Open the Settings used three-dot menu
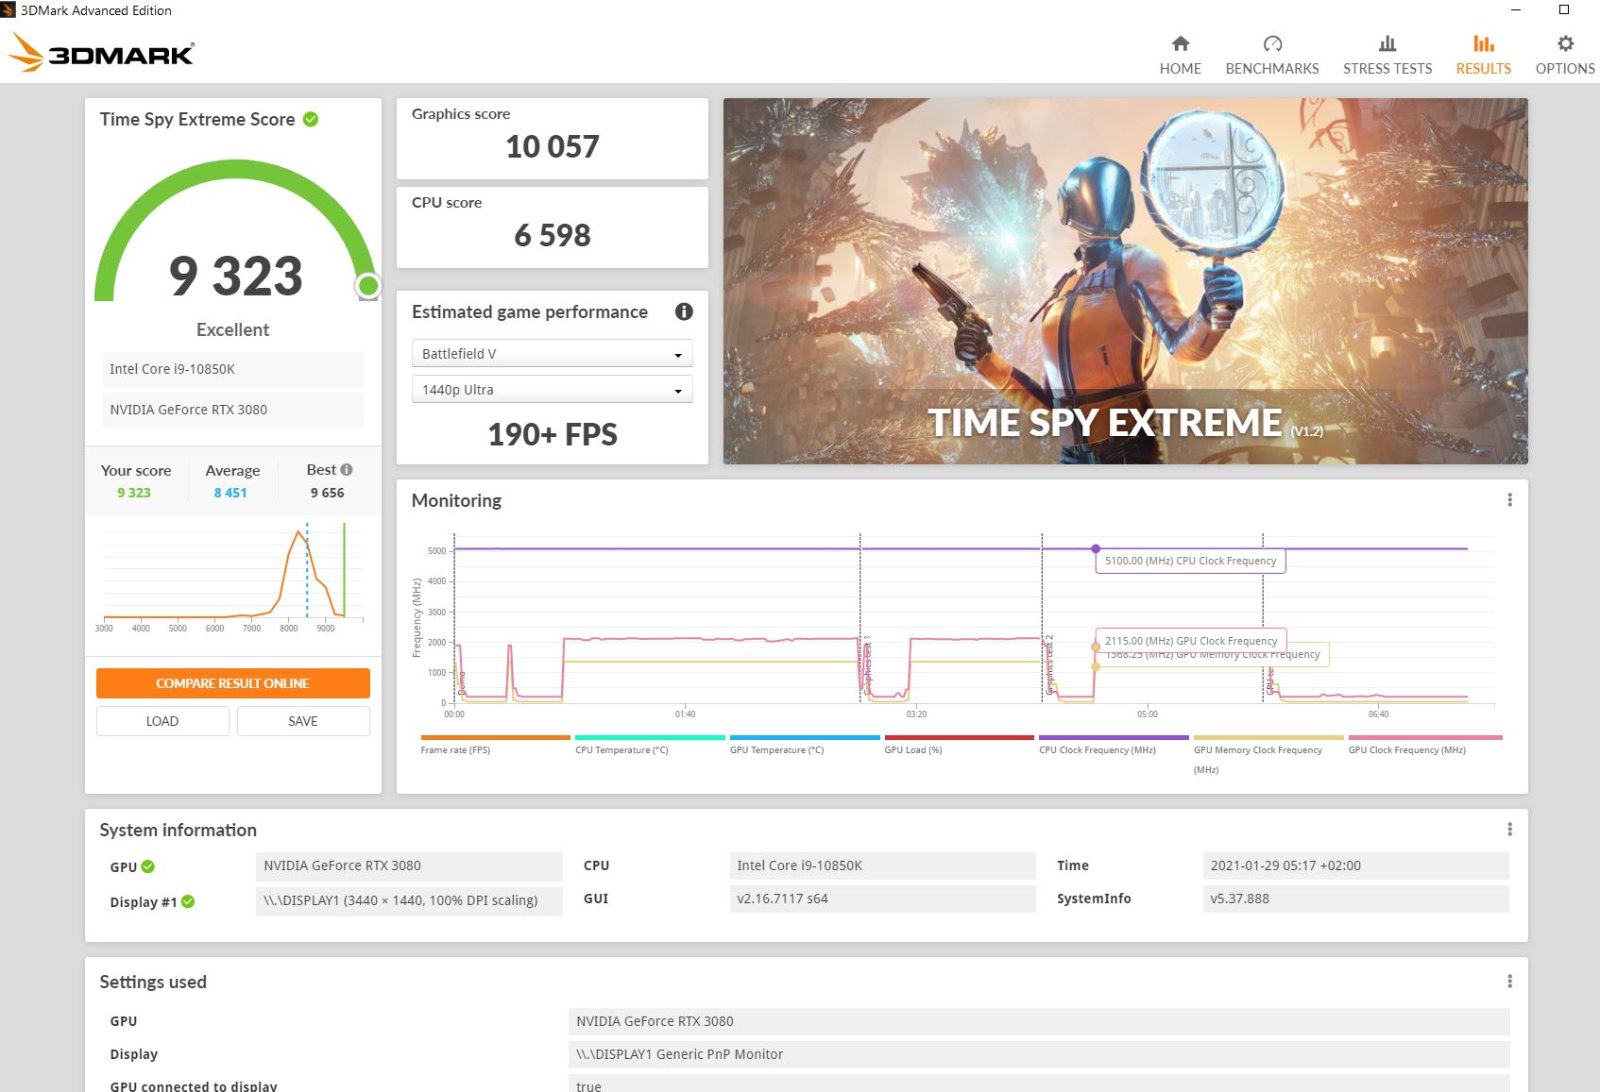The width and height of the screenshot is (1600, 1092). click(1509, 981)
